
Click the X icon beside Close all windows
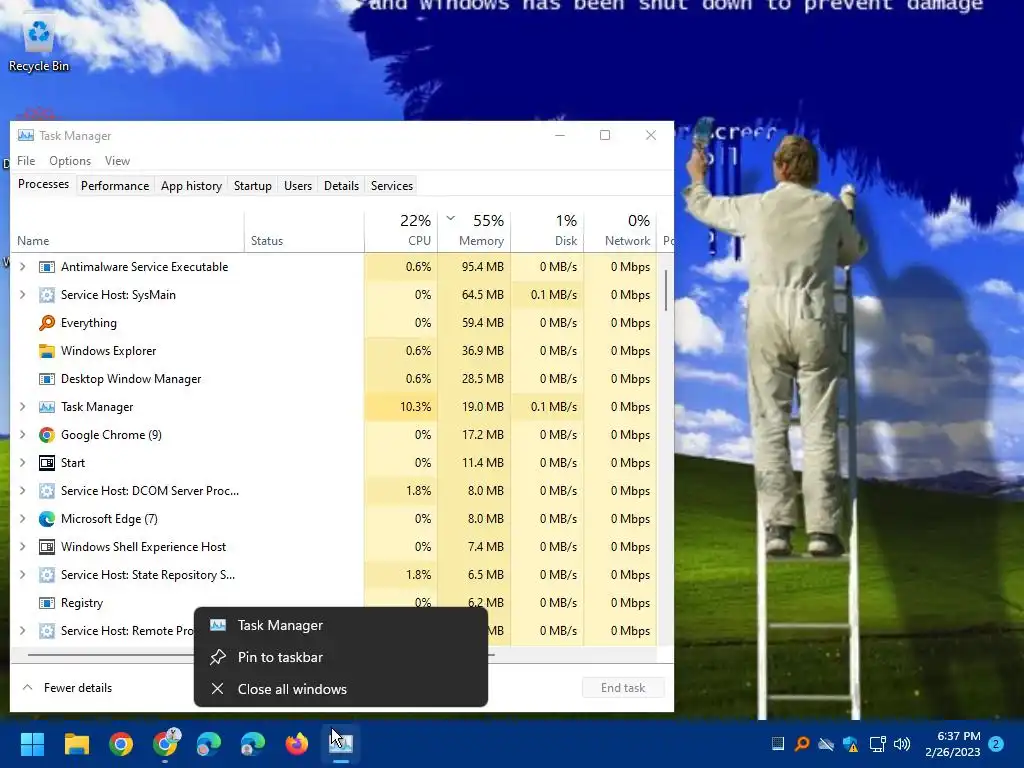pos(217,689)
